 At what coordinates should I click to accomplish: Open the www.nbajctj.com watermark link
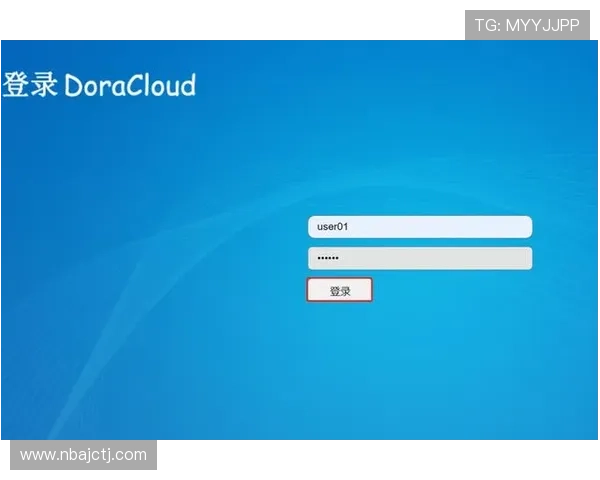83,455
